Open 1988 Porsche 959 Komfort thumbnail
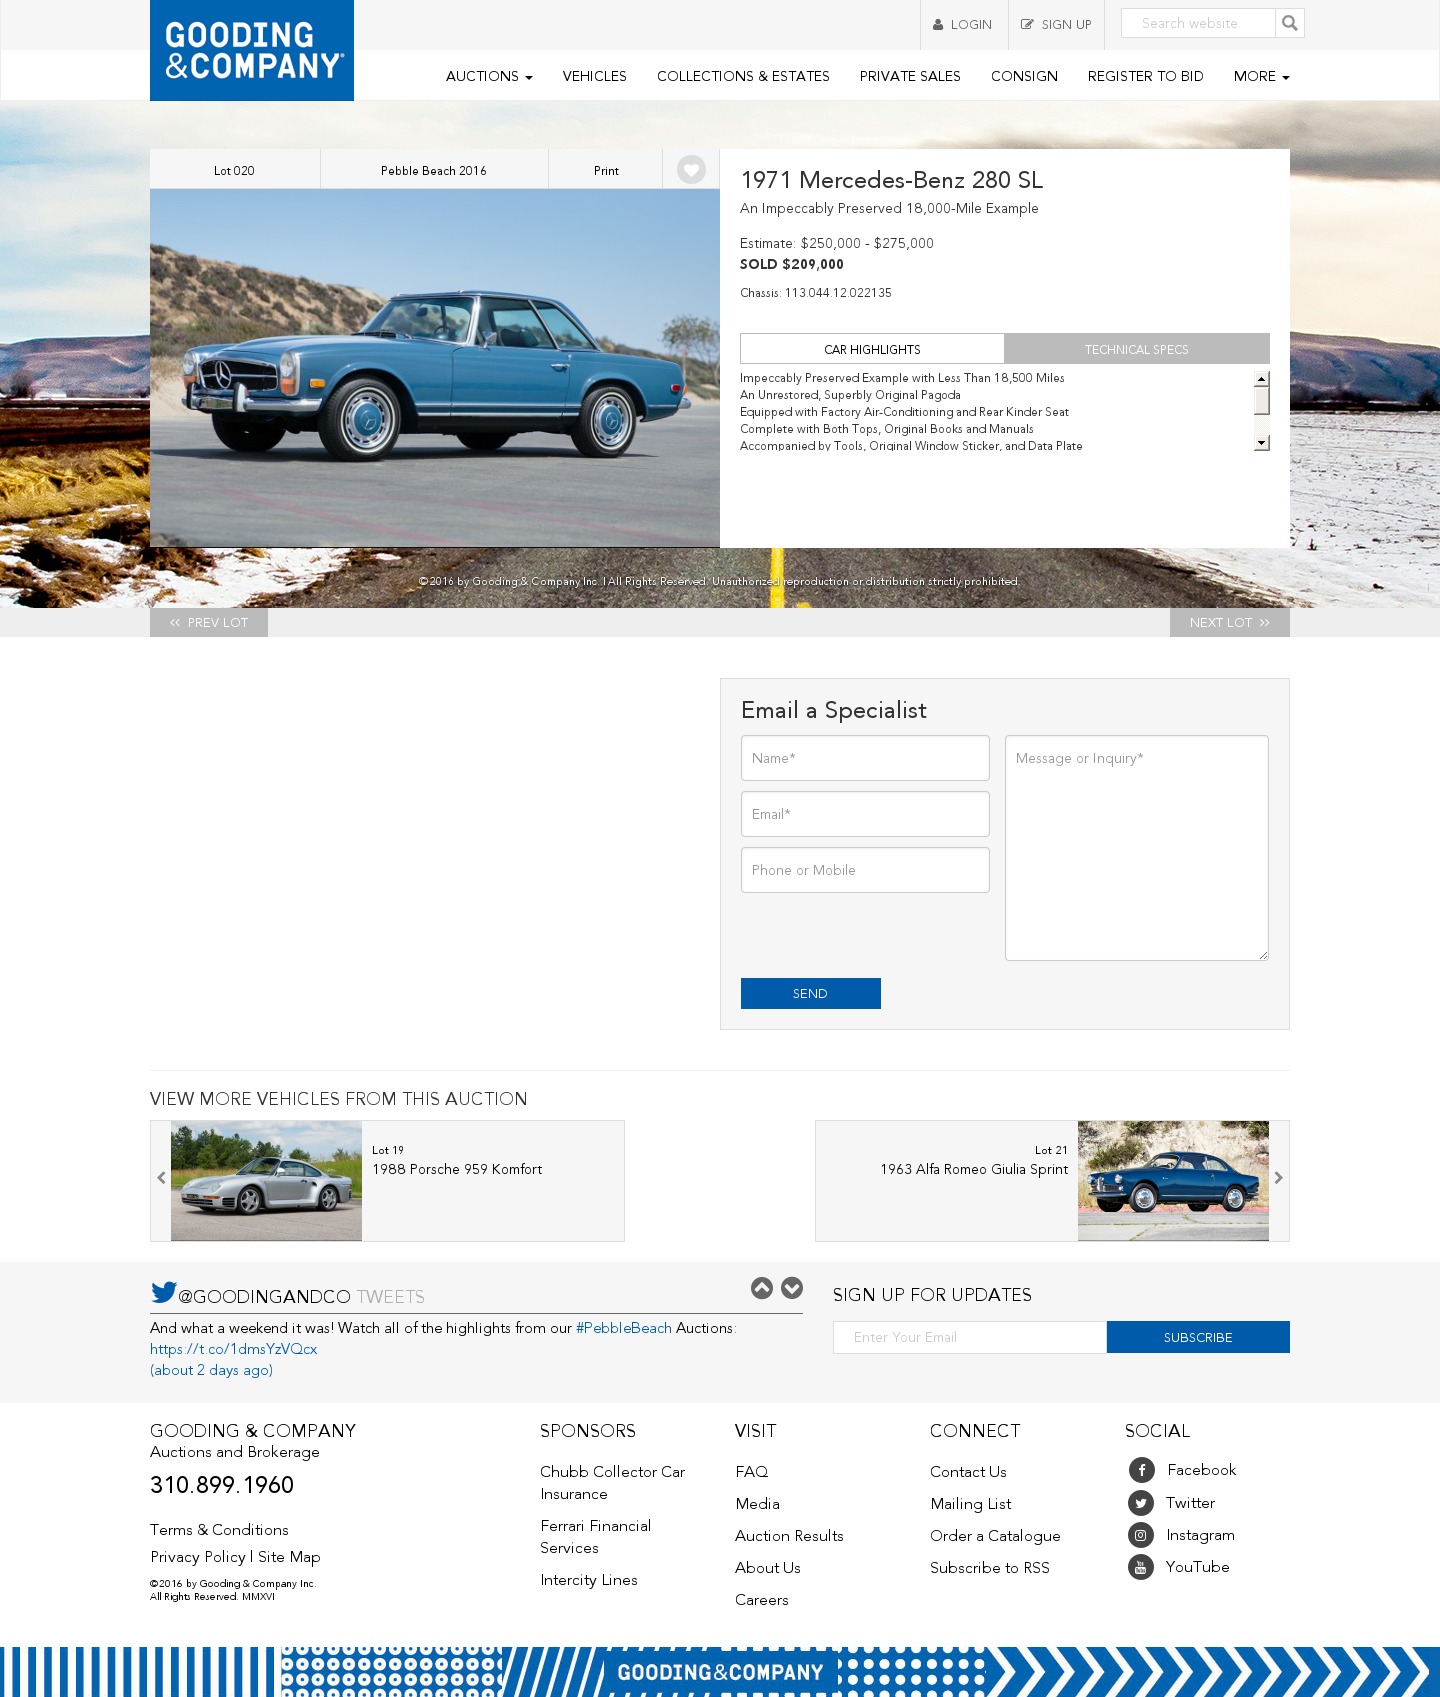The image size is (1440, 1697). click(x=266, y=1181)
